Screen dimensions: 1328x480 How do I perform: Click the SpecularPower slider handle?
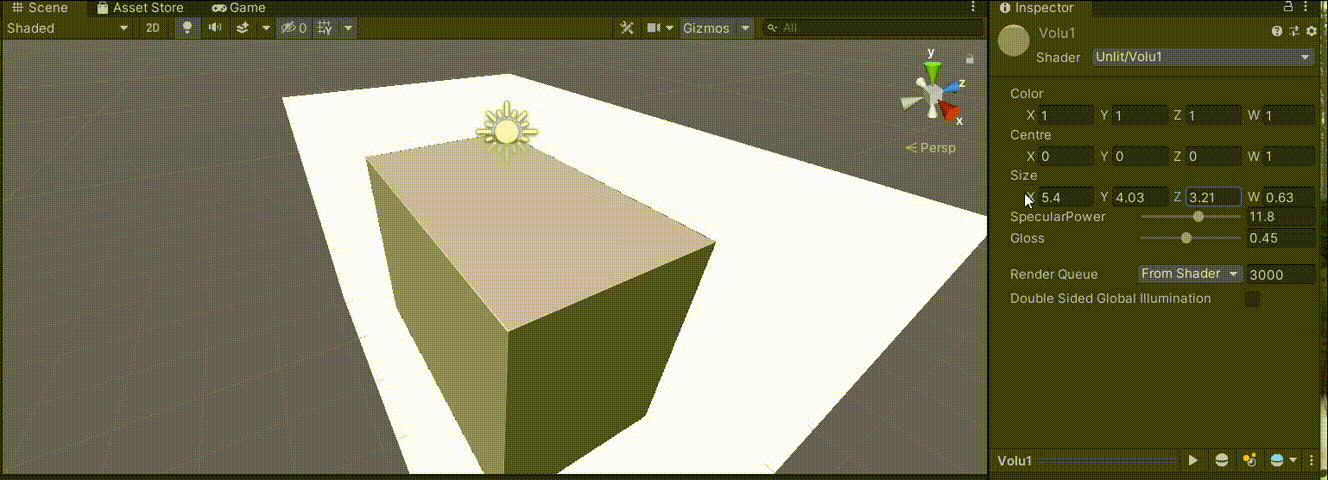point(1198,216)
